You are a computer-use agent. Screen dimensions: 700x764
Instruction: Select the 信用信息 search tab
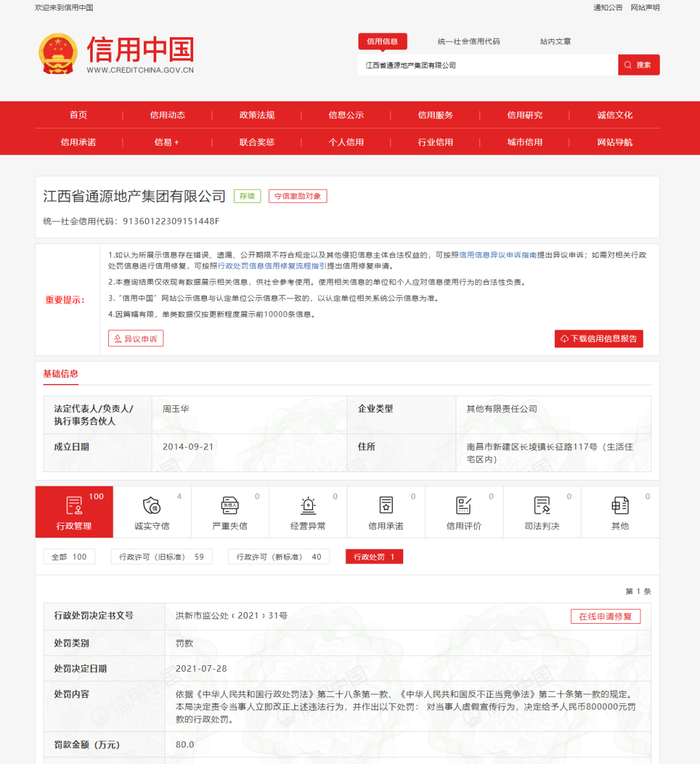(x=382, y=41)
